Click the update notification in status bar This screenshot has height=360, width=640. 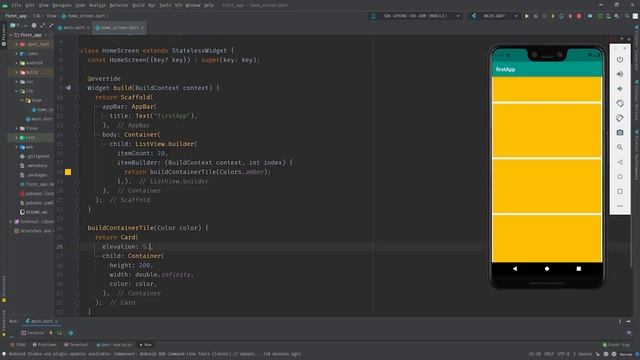coord(155,354)
